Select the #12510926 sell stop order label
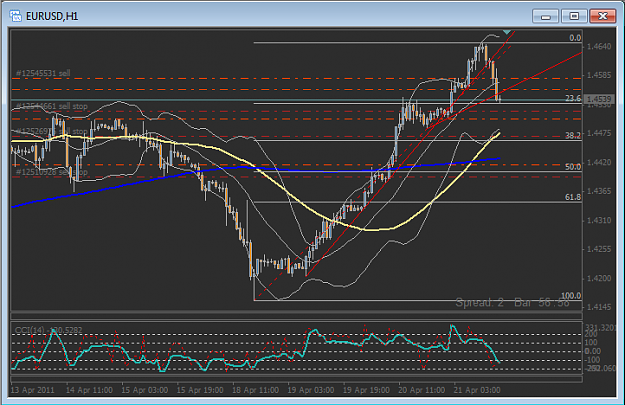 tap(51, 172)
